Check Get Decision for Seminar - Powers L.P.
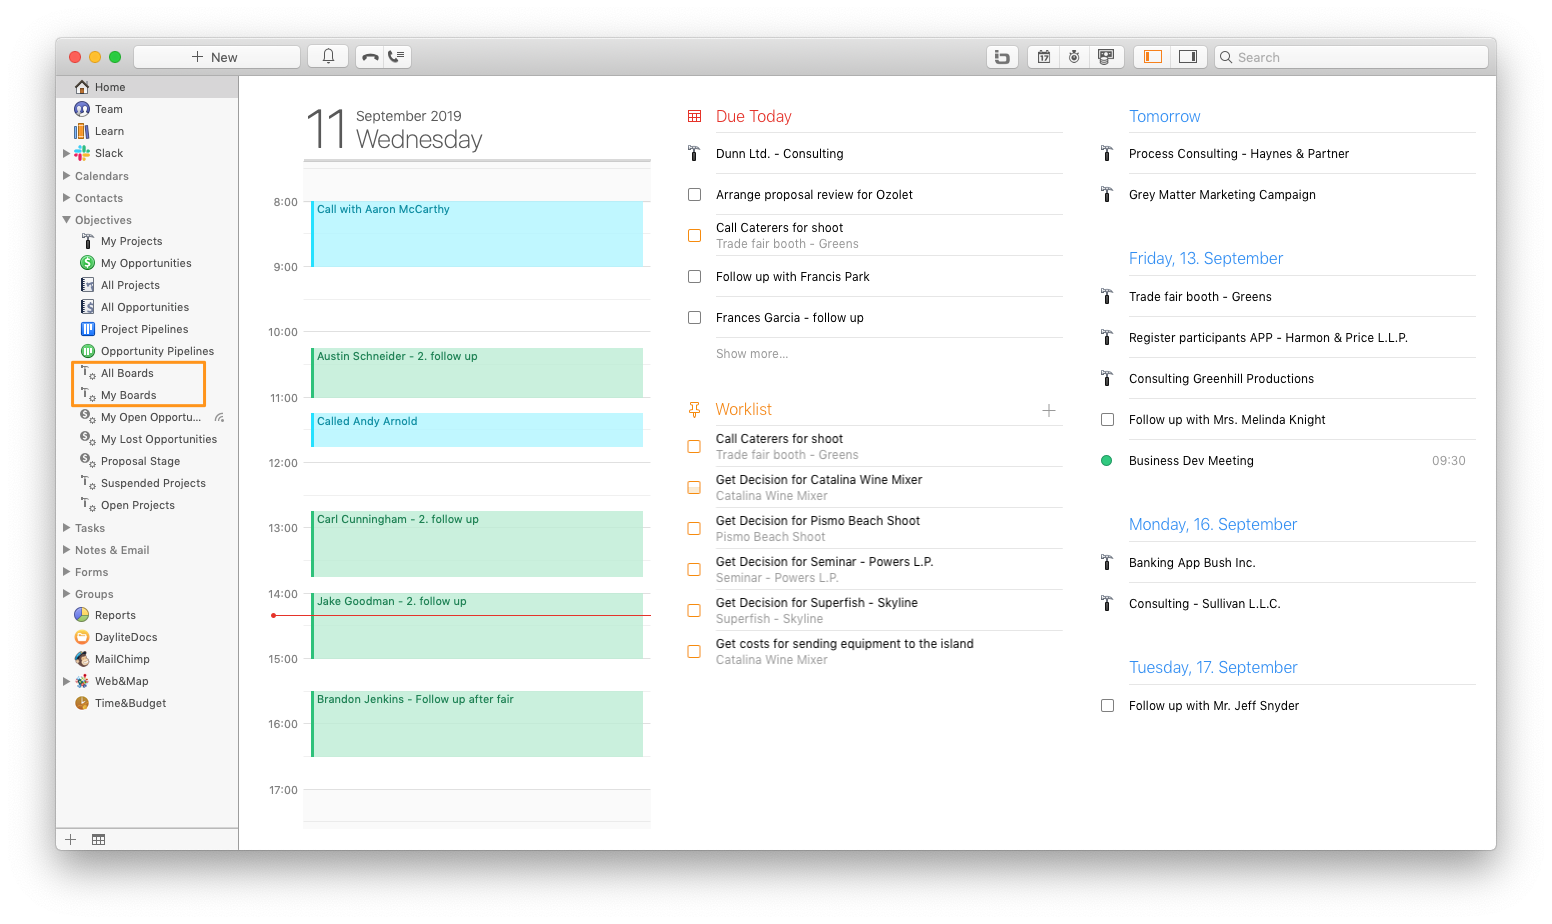 tap(694, 570)
